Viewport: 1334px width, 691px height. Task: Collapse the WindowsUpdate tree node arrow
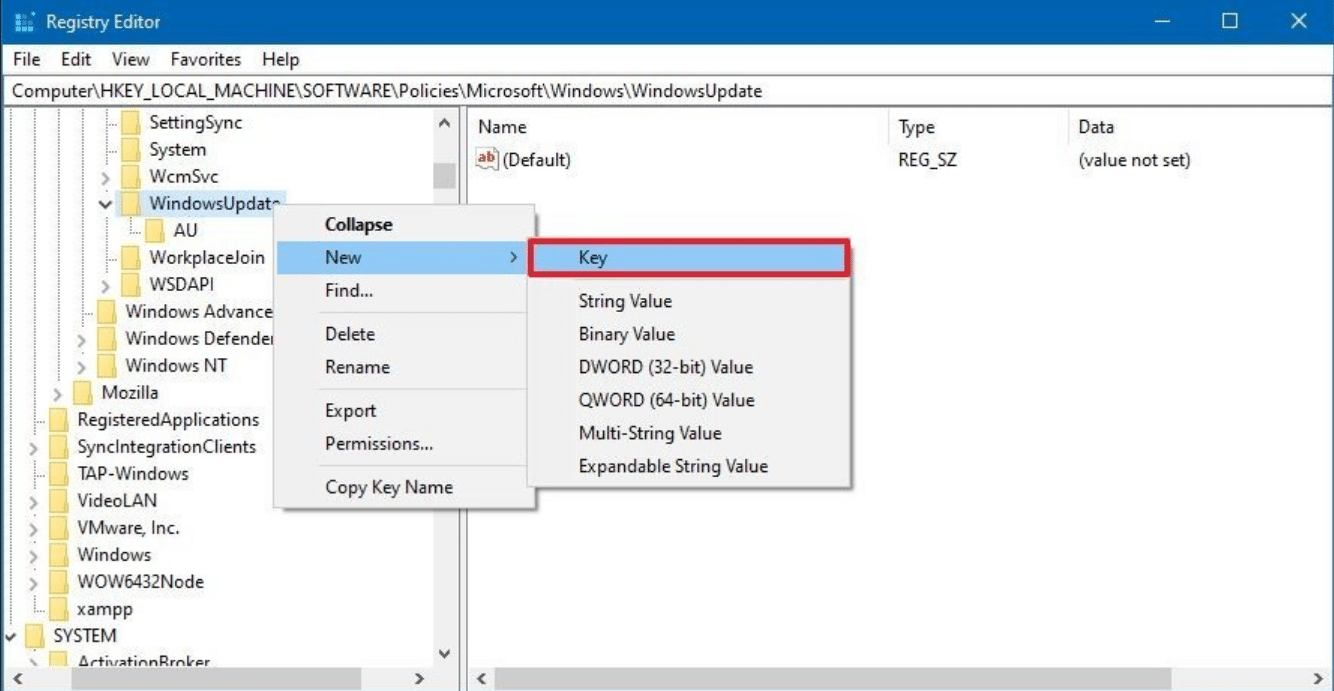pos(106,204)
